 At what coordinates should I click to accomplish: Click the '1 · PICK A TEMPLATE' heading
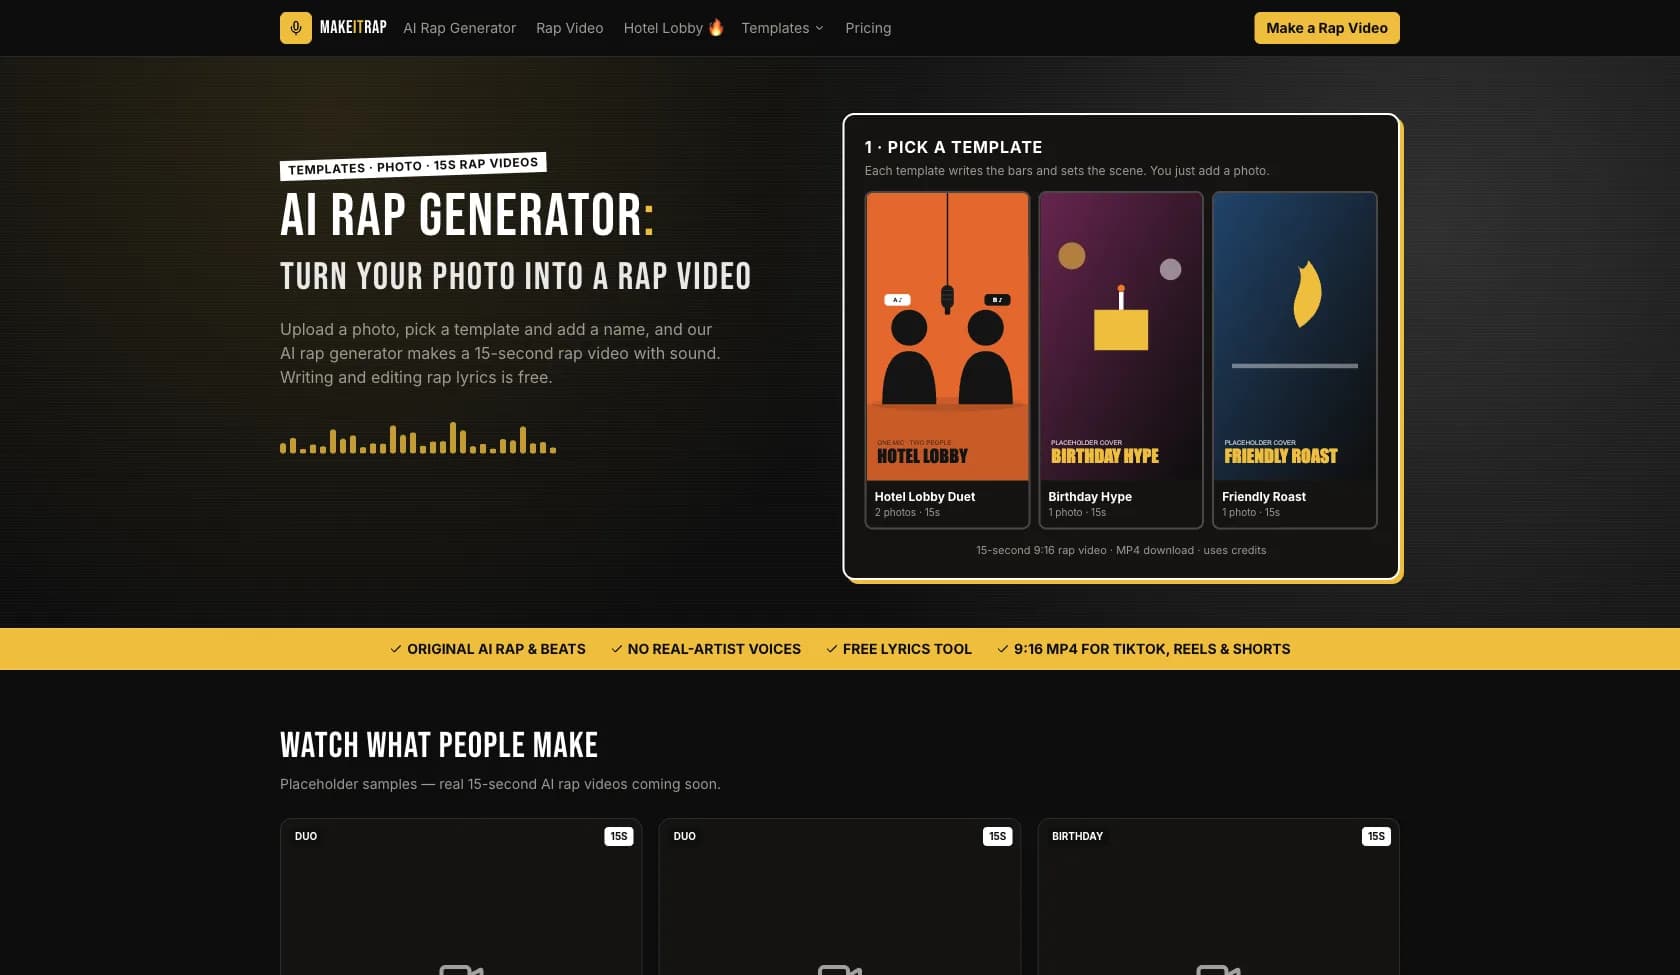point(953,147)
